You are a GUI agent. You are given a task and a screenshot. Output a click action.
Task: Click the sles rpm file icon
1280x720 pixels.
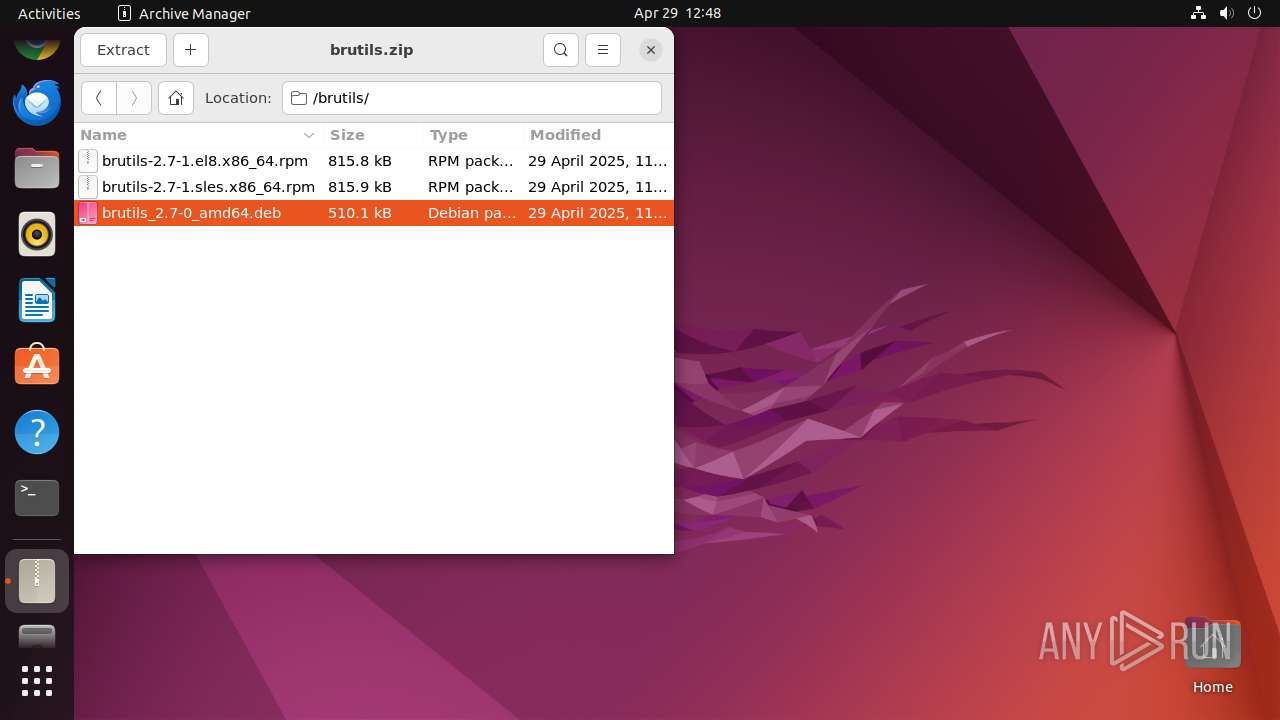coord(88,187)
